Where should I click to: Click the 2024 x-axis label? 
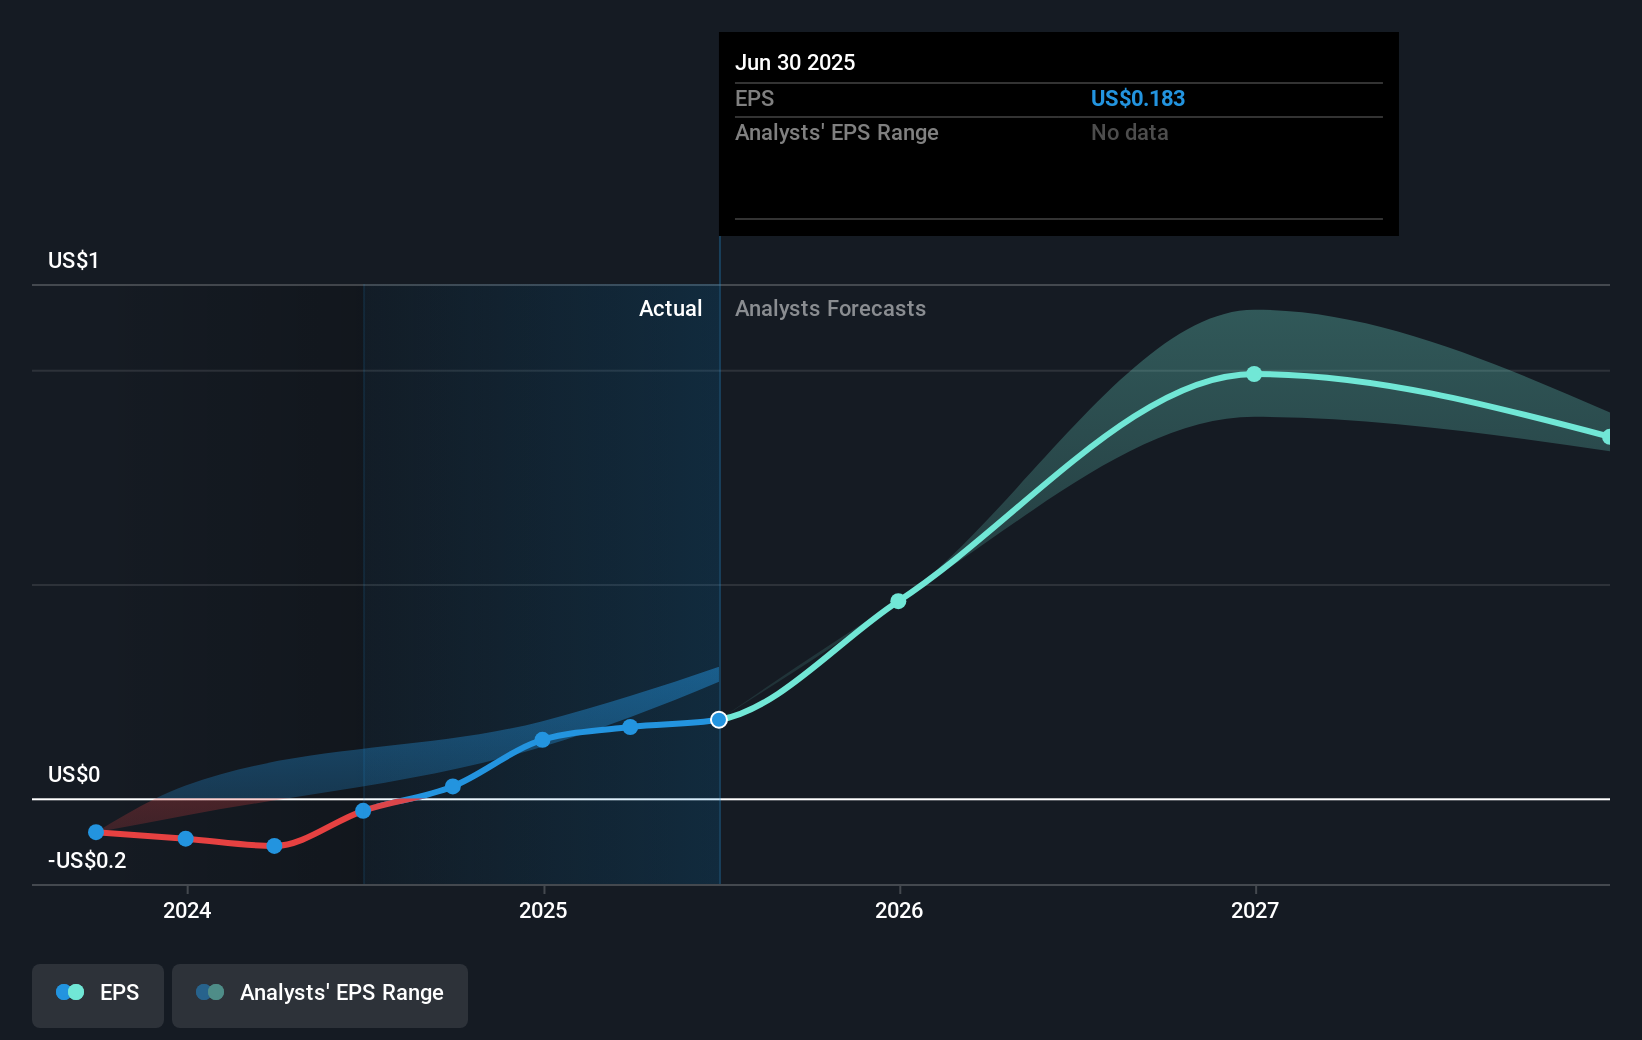click(x=187, y=910)
